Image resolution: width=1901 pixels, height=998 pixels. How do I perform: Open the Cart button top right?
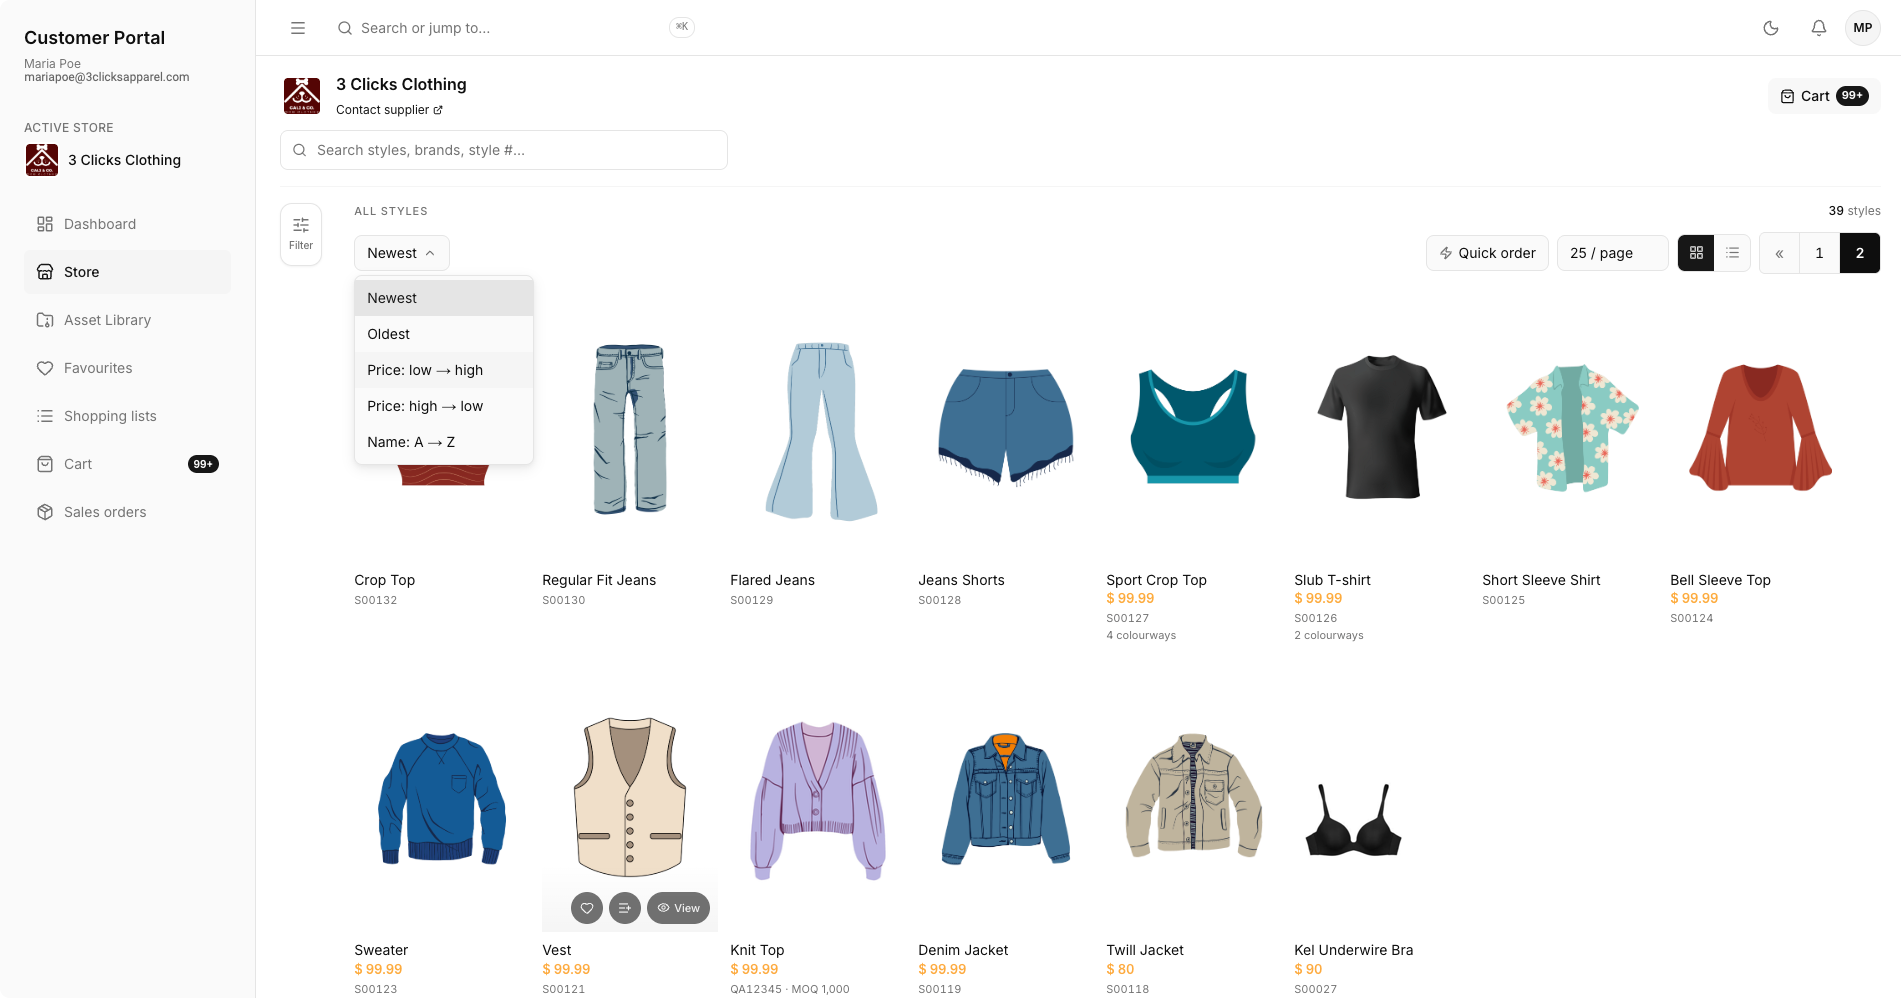click(1824, 96)
